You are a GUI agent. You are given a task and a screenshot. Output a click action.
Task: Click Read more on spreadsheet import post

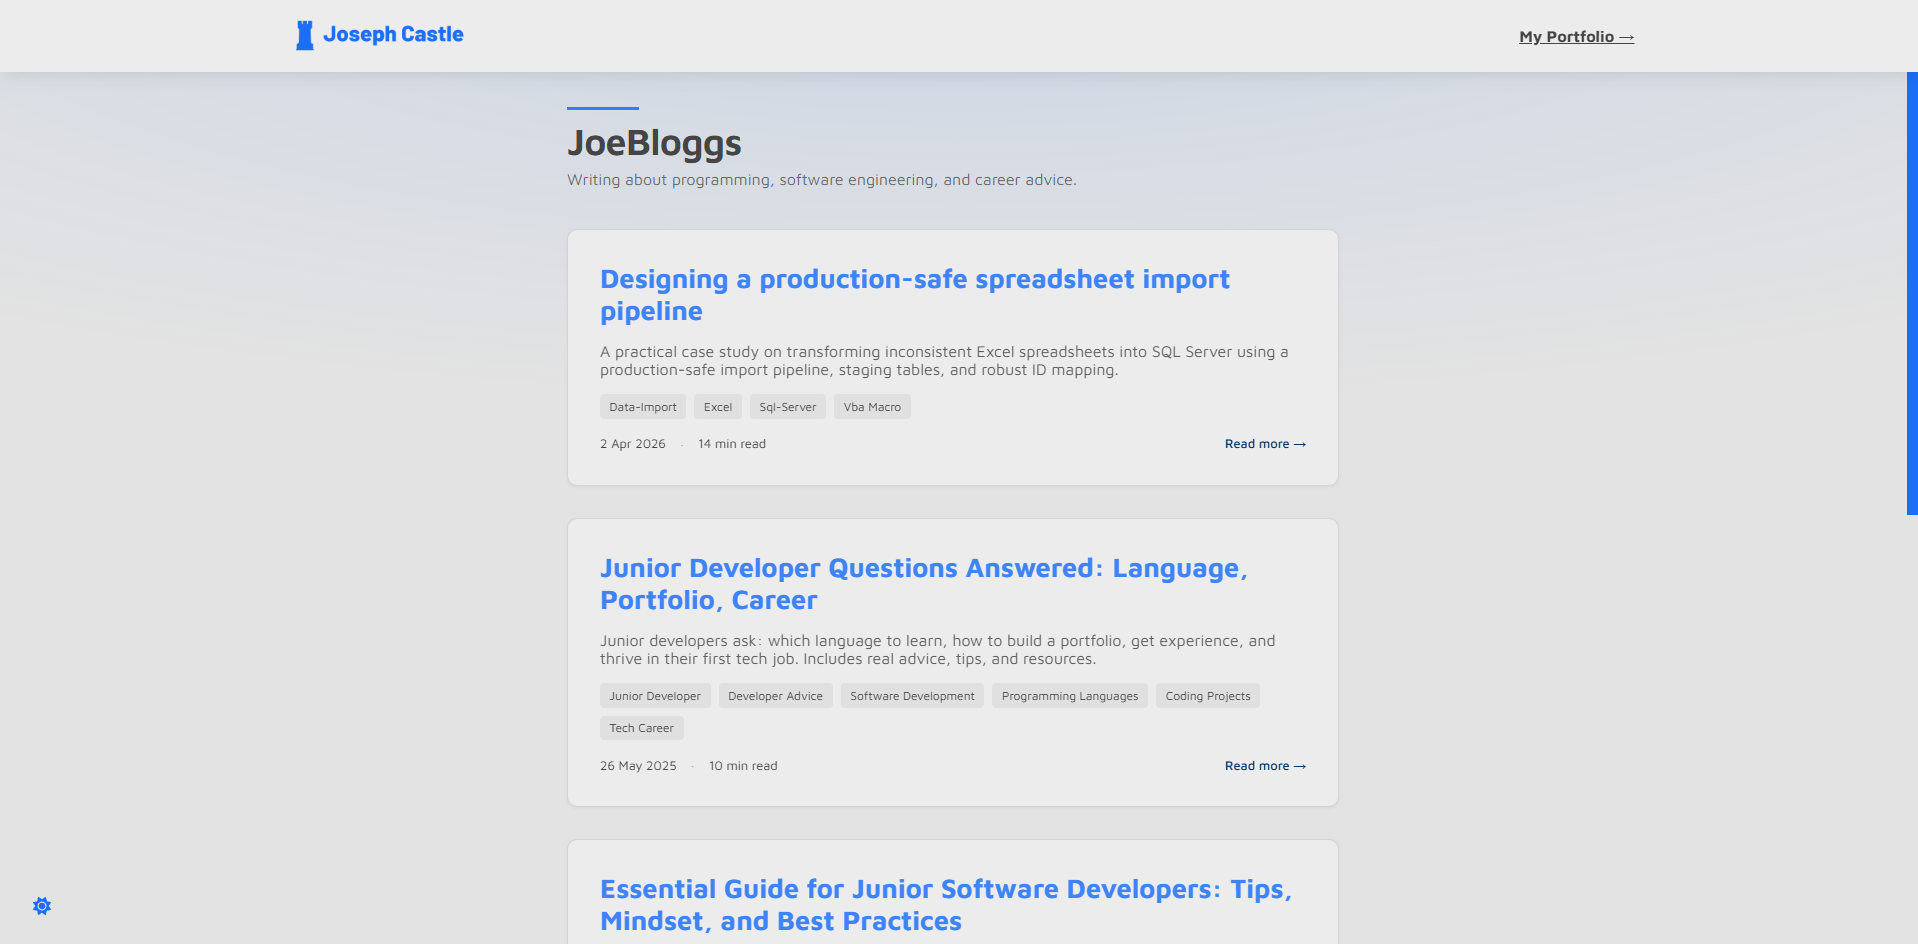(x=1265, y=444)
